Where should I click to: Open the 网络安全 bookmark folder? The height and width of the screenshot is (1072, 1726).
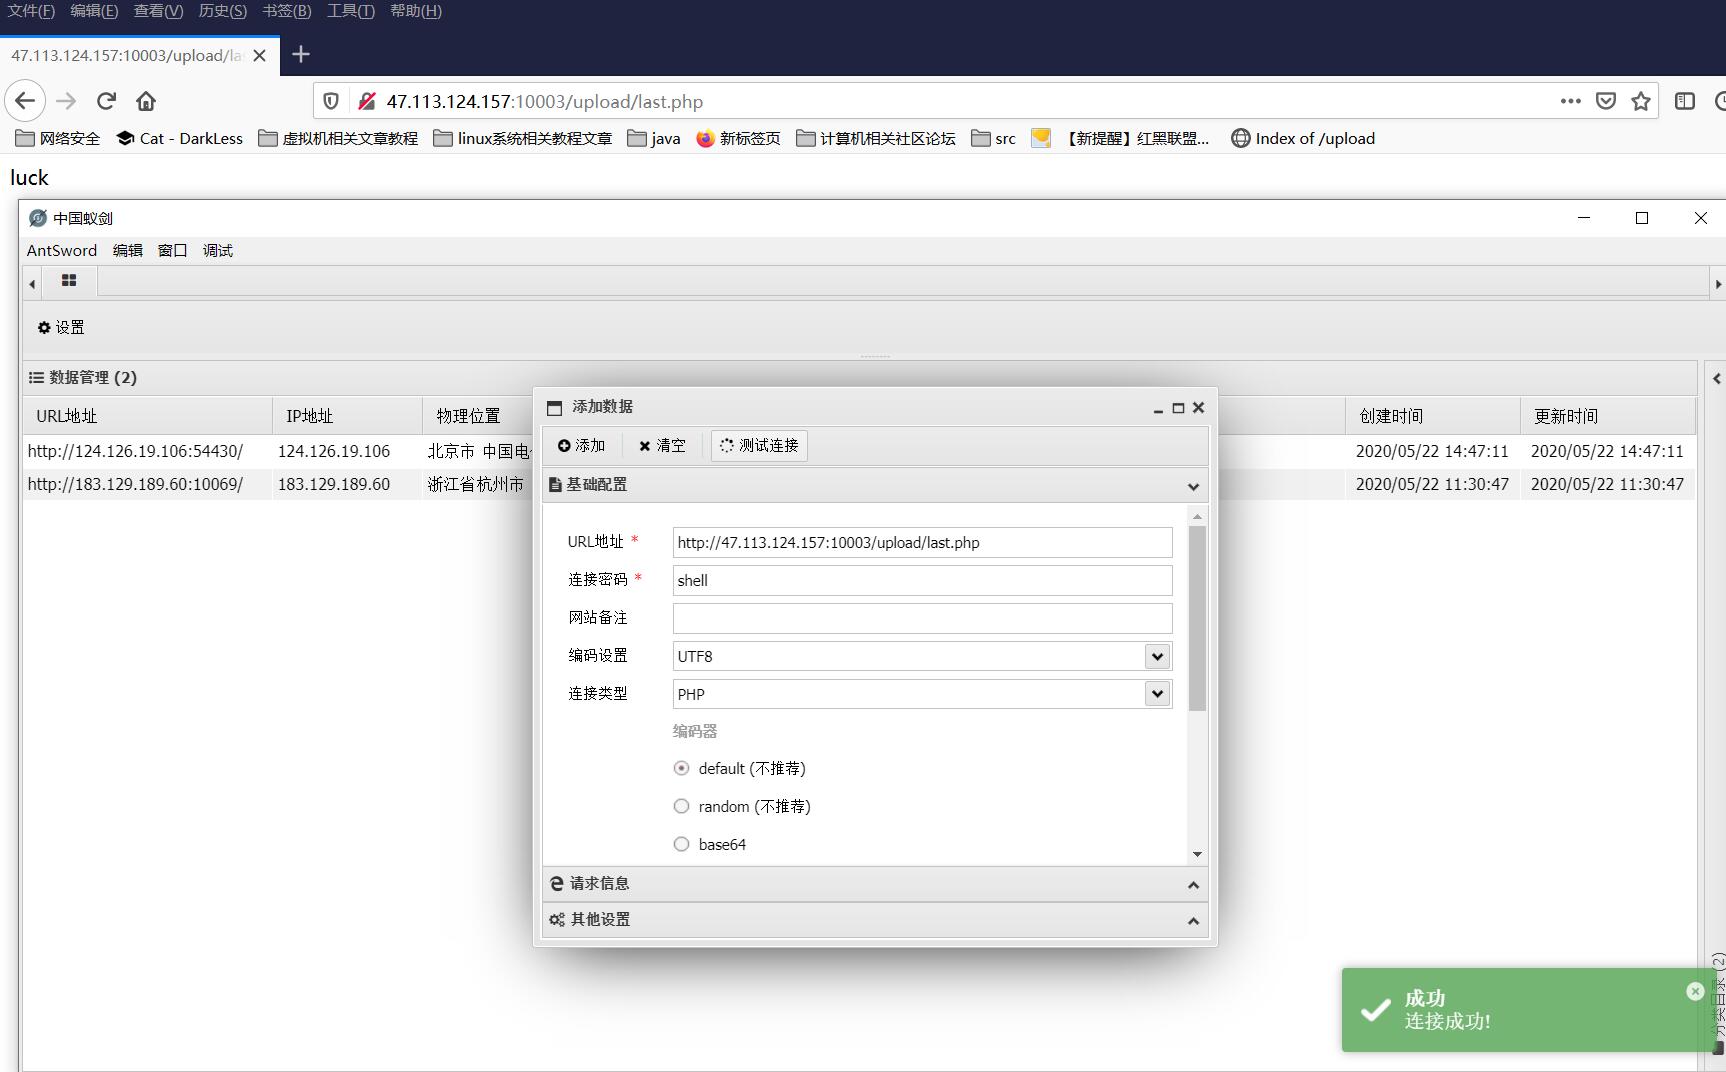pyautogui.click(x=57, y=138)
